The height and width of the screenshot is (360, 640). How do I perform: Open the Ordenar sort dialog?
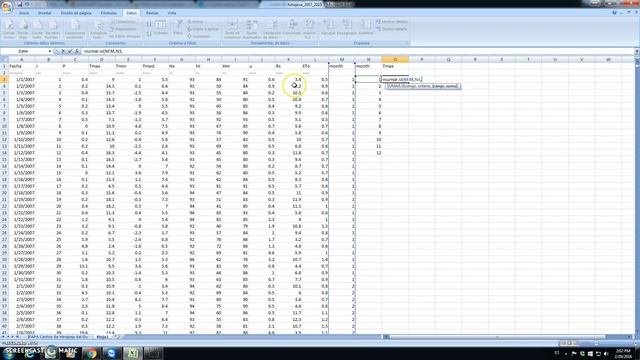point(161,28)
